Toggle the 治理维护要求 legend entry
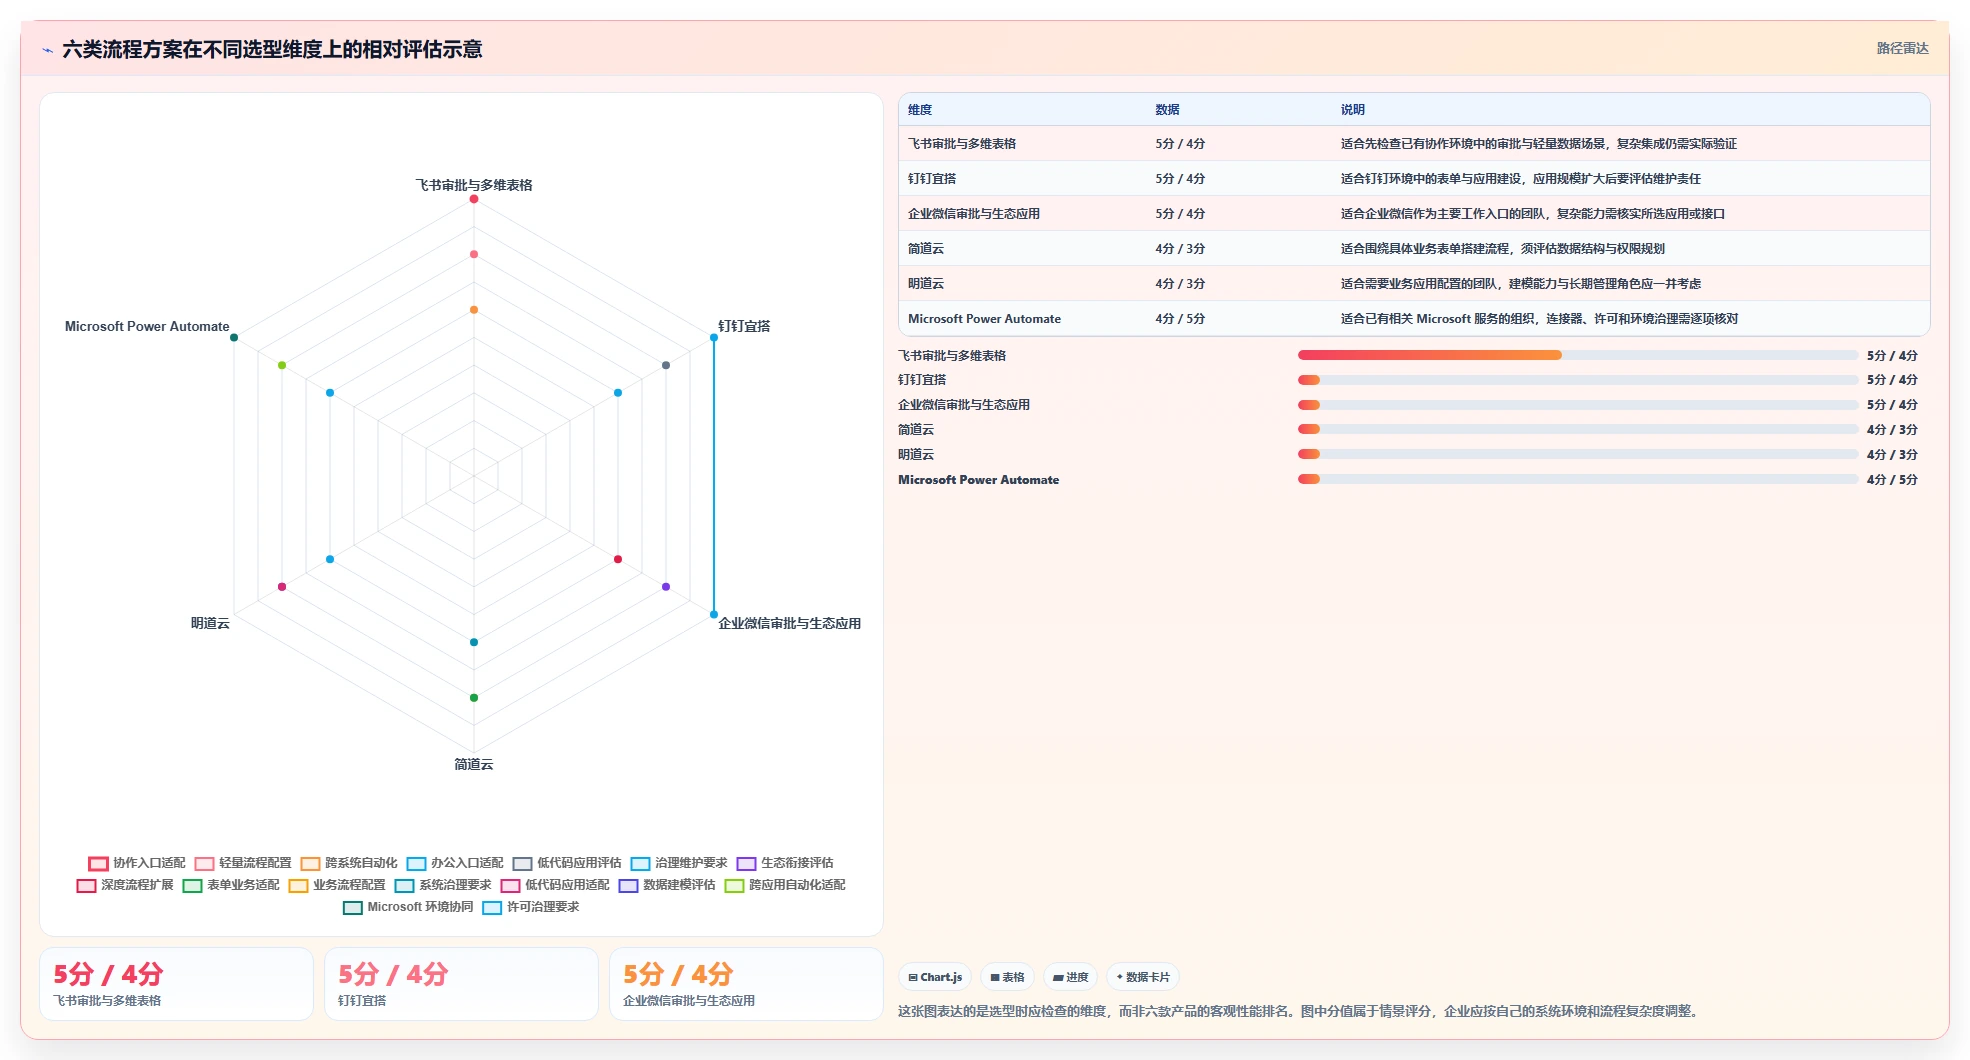 [x=679, y=863]
